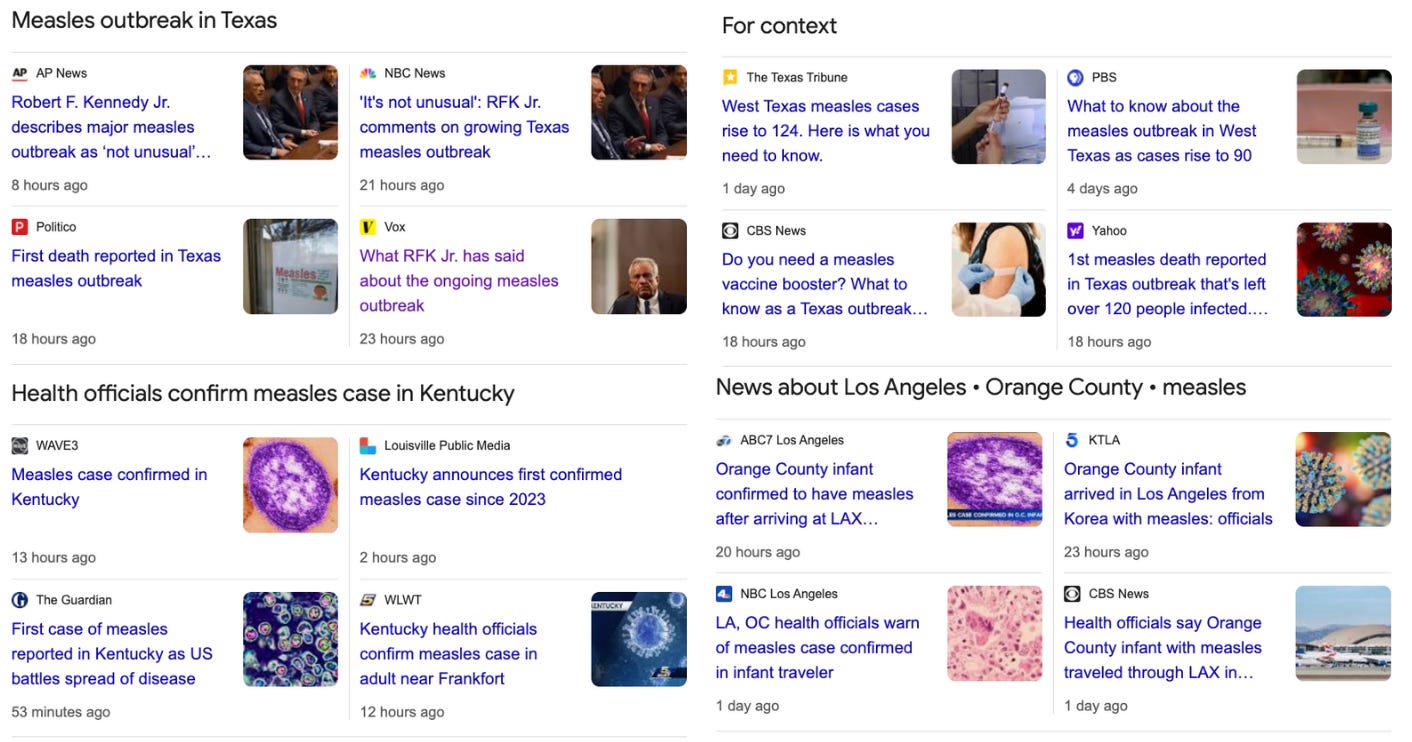Click the Politico red logo icon
This screenshot has height=742, width=1412.
point(20,227)
